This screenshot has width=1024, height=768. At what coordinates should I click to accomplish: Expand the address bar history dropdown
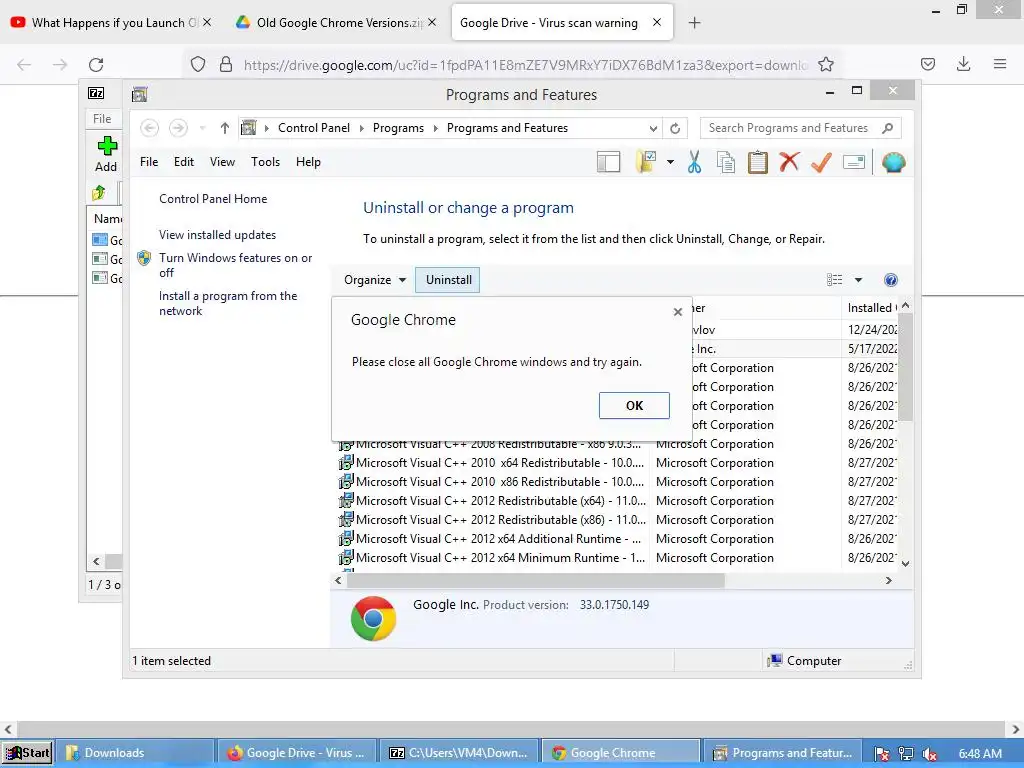653,129
